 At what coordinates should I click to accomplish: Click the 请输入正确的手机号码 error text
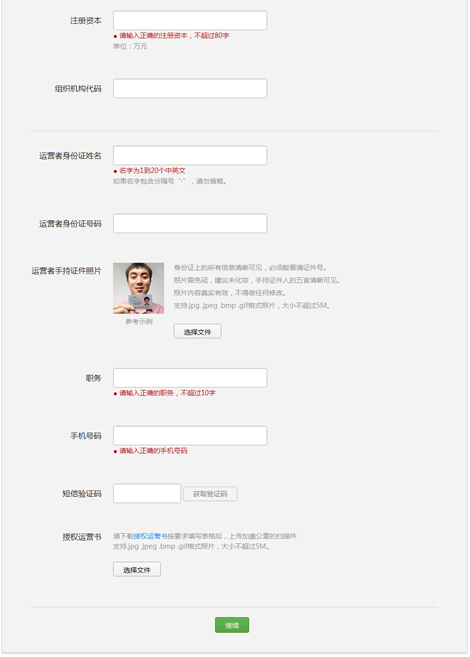tap(150, 451)
